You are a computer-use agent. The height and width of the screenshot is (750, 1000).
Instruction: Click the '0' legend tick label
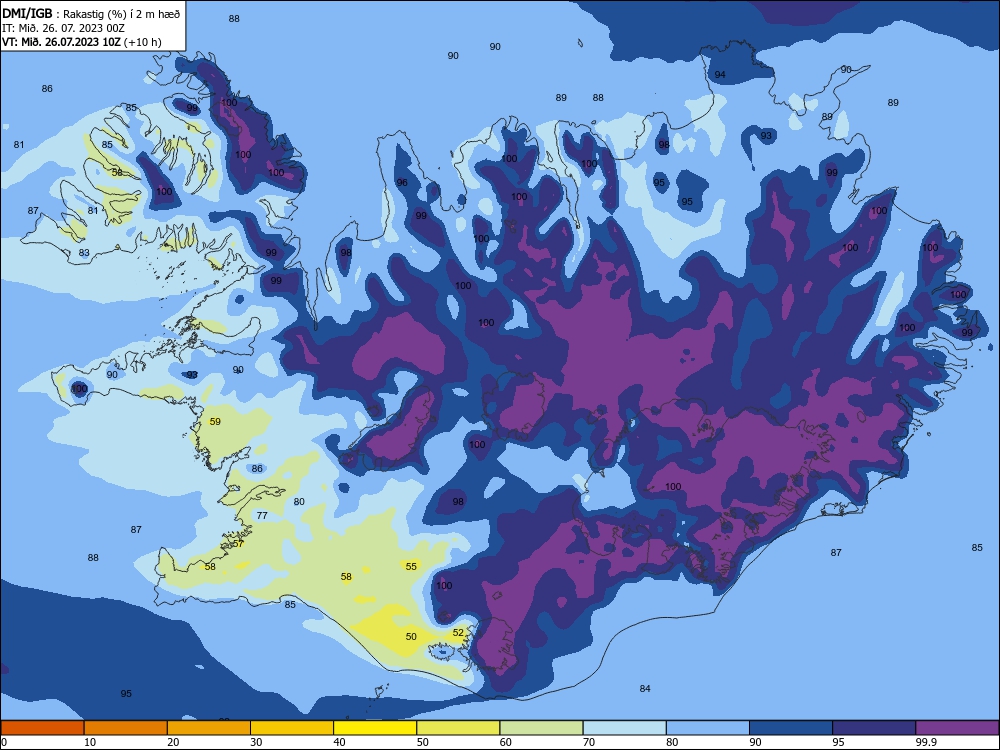pos(4,742)
